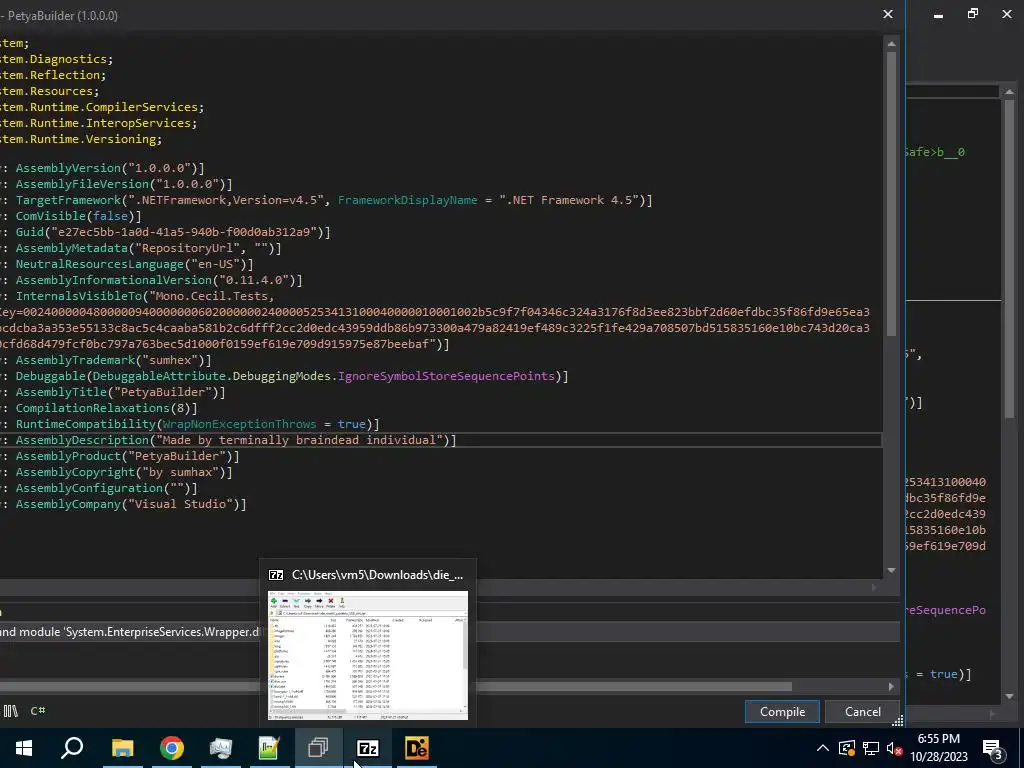
Task: Open the system monitor graph app in taskbar
Action: [x=221, y=748]
